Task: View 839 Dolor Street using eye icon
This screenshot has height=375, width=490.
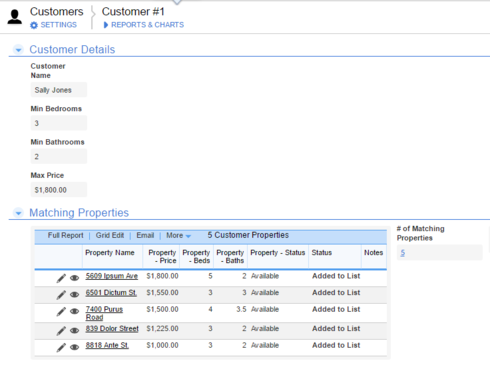Action: click(75, 330)
